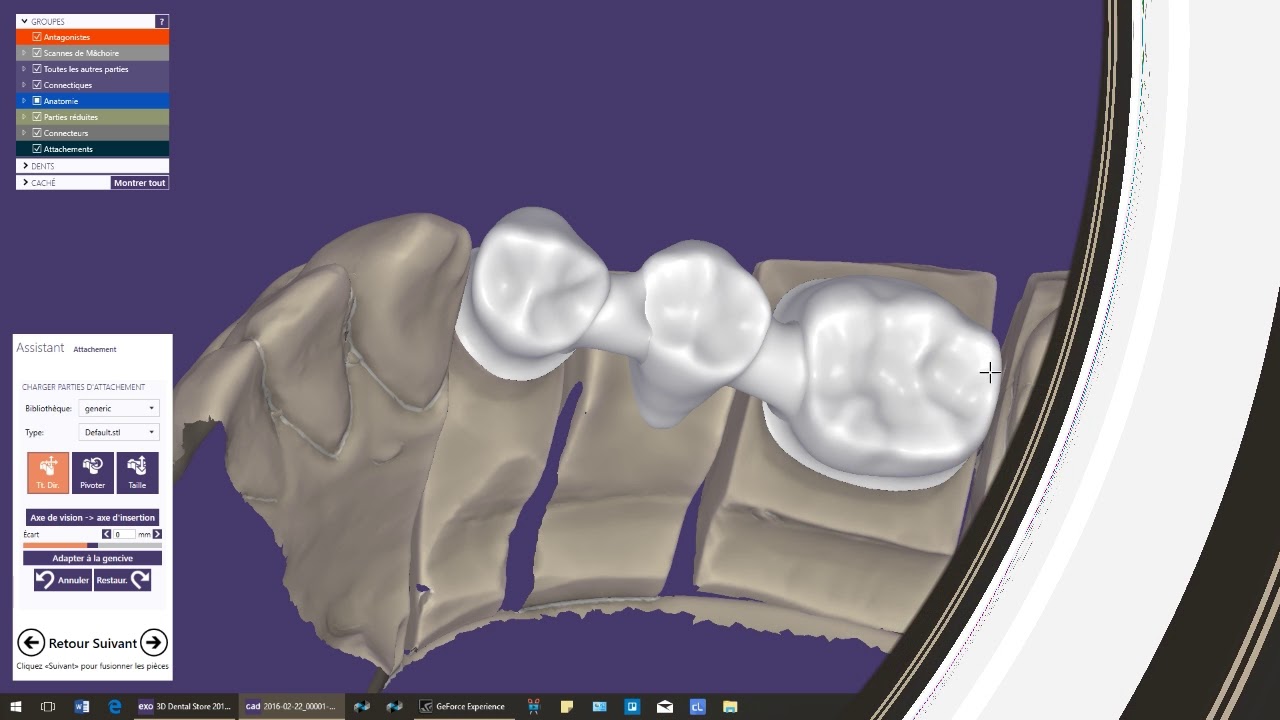Open Task View on the taskbar
The image size is (1280, 720).
tap(48, 706)
